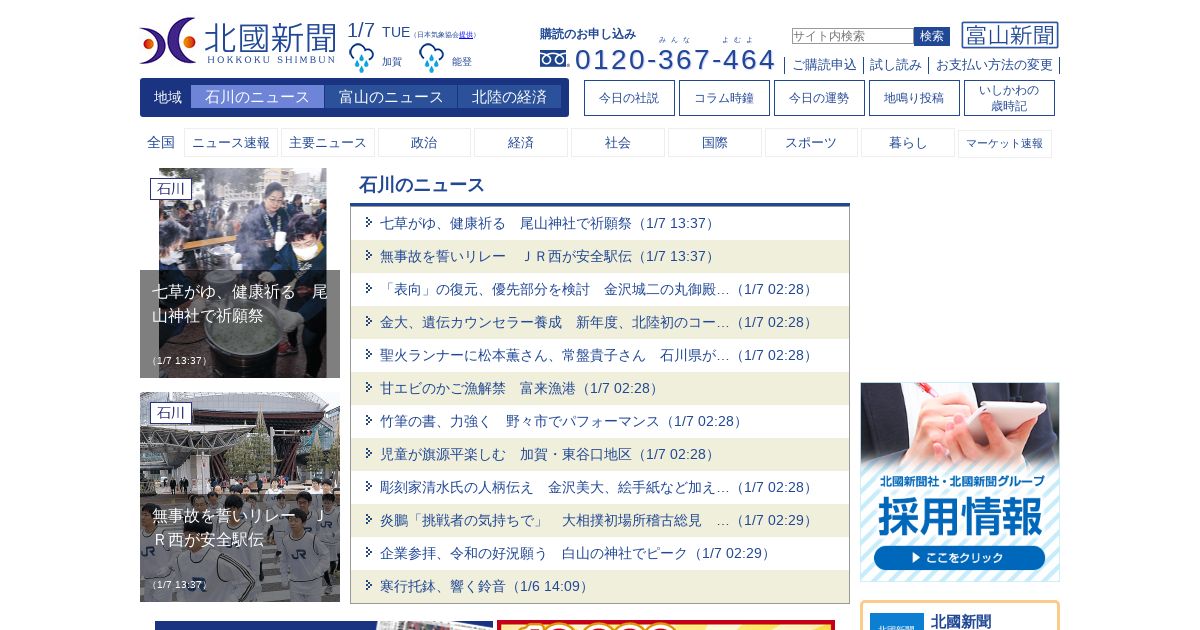
Task: Click the 石川 tag on shrine photo
Action: (171, 189)
